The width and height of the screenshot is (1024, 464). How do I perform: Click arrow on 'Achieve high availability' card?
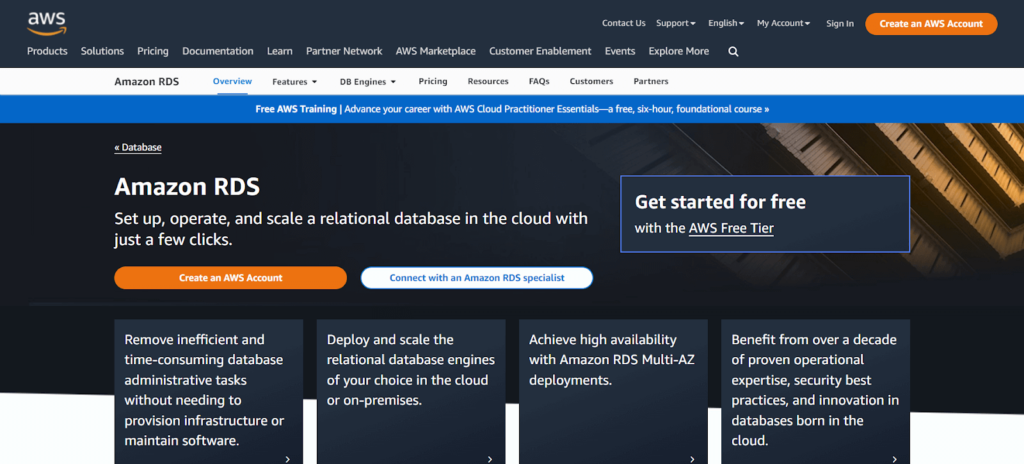[x=692, y=458]
